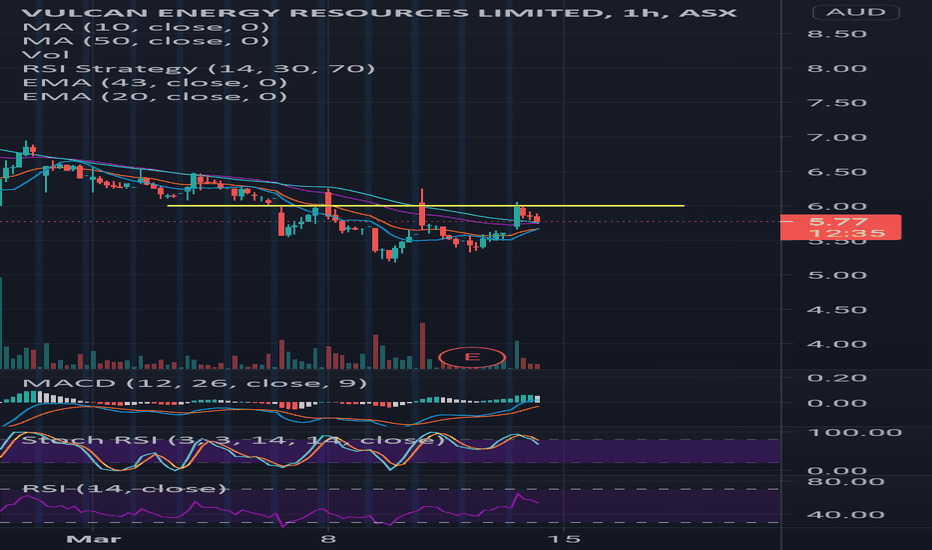
Task: Click the 80.00 RSI scale label
Action: (x=846, y=481)
